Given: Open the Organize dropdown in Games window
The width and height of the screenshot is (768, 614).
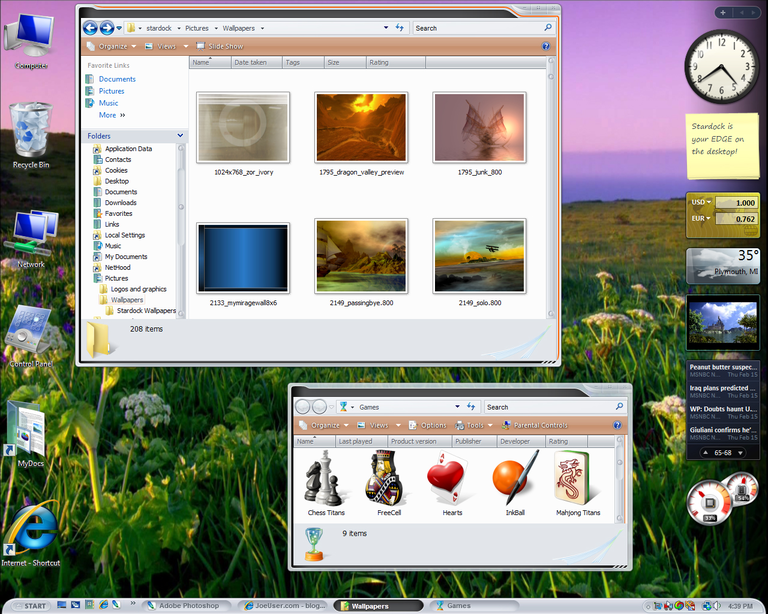Looking at the screenshot, I should click(x=324, y=425).
